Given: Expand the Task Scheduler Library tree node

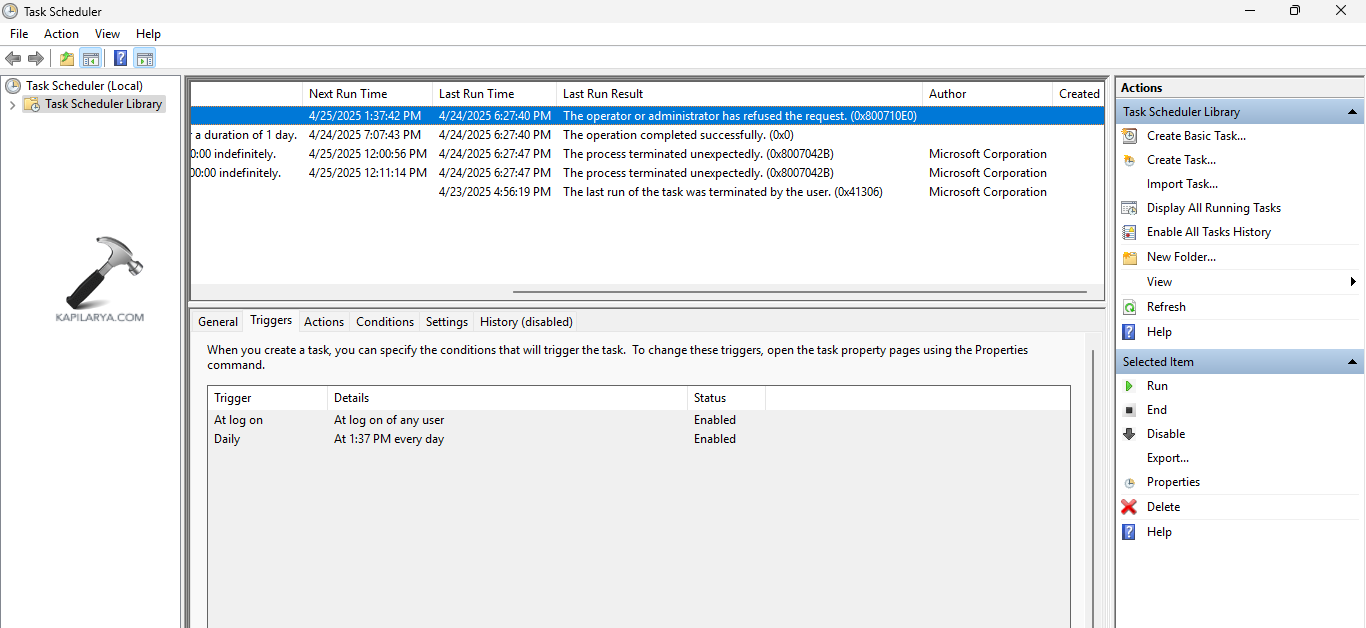Looking at the screenshot, I should [12, 104].
